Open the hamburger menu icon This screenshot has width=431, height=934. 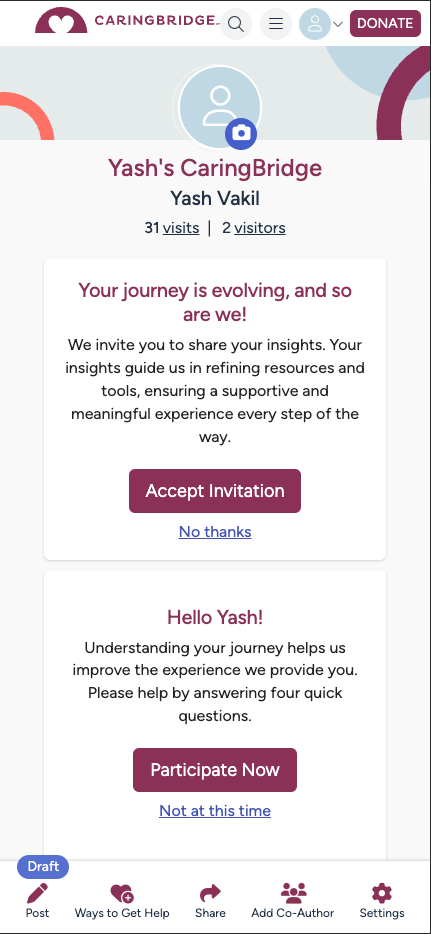pos(276,24)
